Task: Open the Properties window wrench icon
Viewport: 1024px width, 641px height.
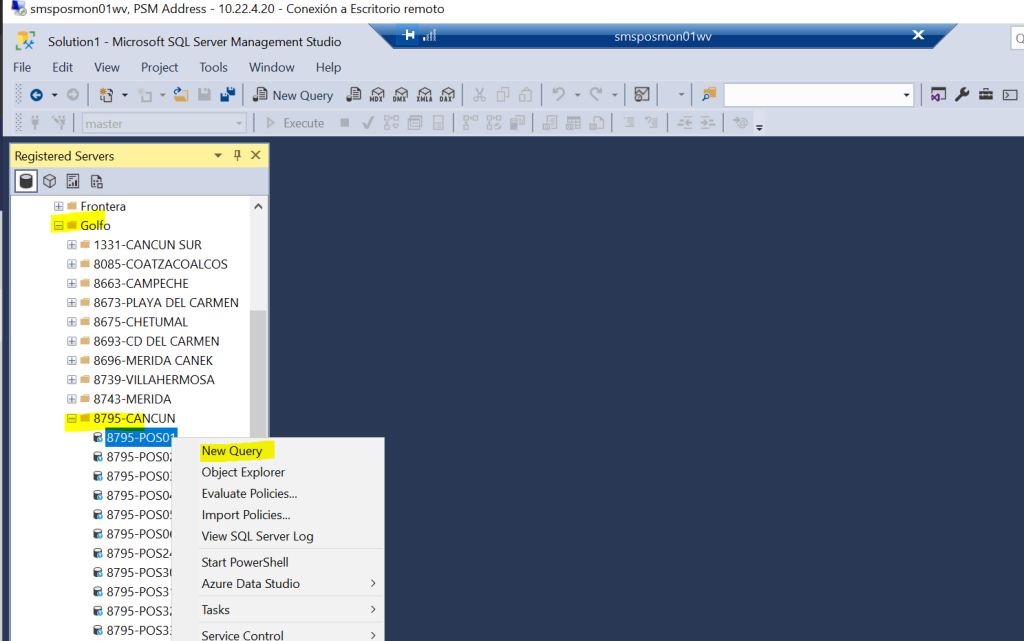Action: [x=962, y=95]
